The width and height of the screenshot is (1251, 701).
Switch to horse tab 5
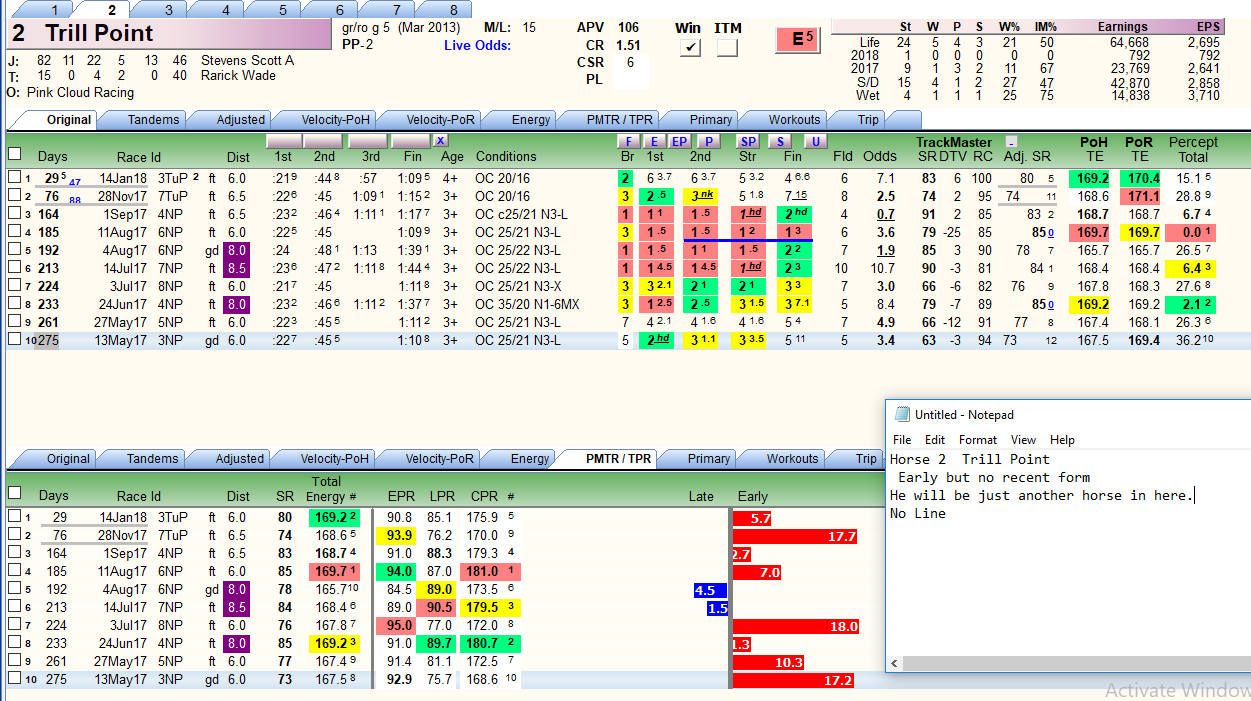pos(283,9)
